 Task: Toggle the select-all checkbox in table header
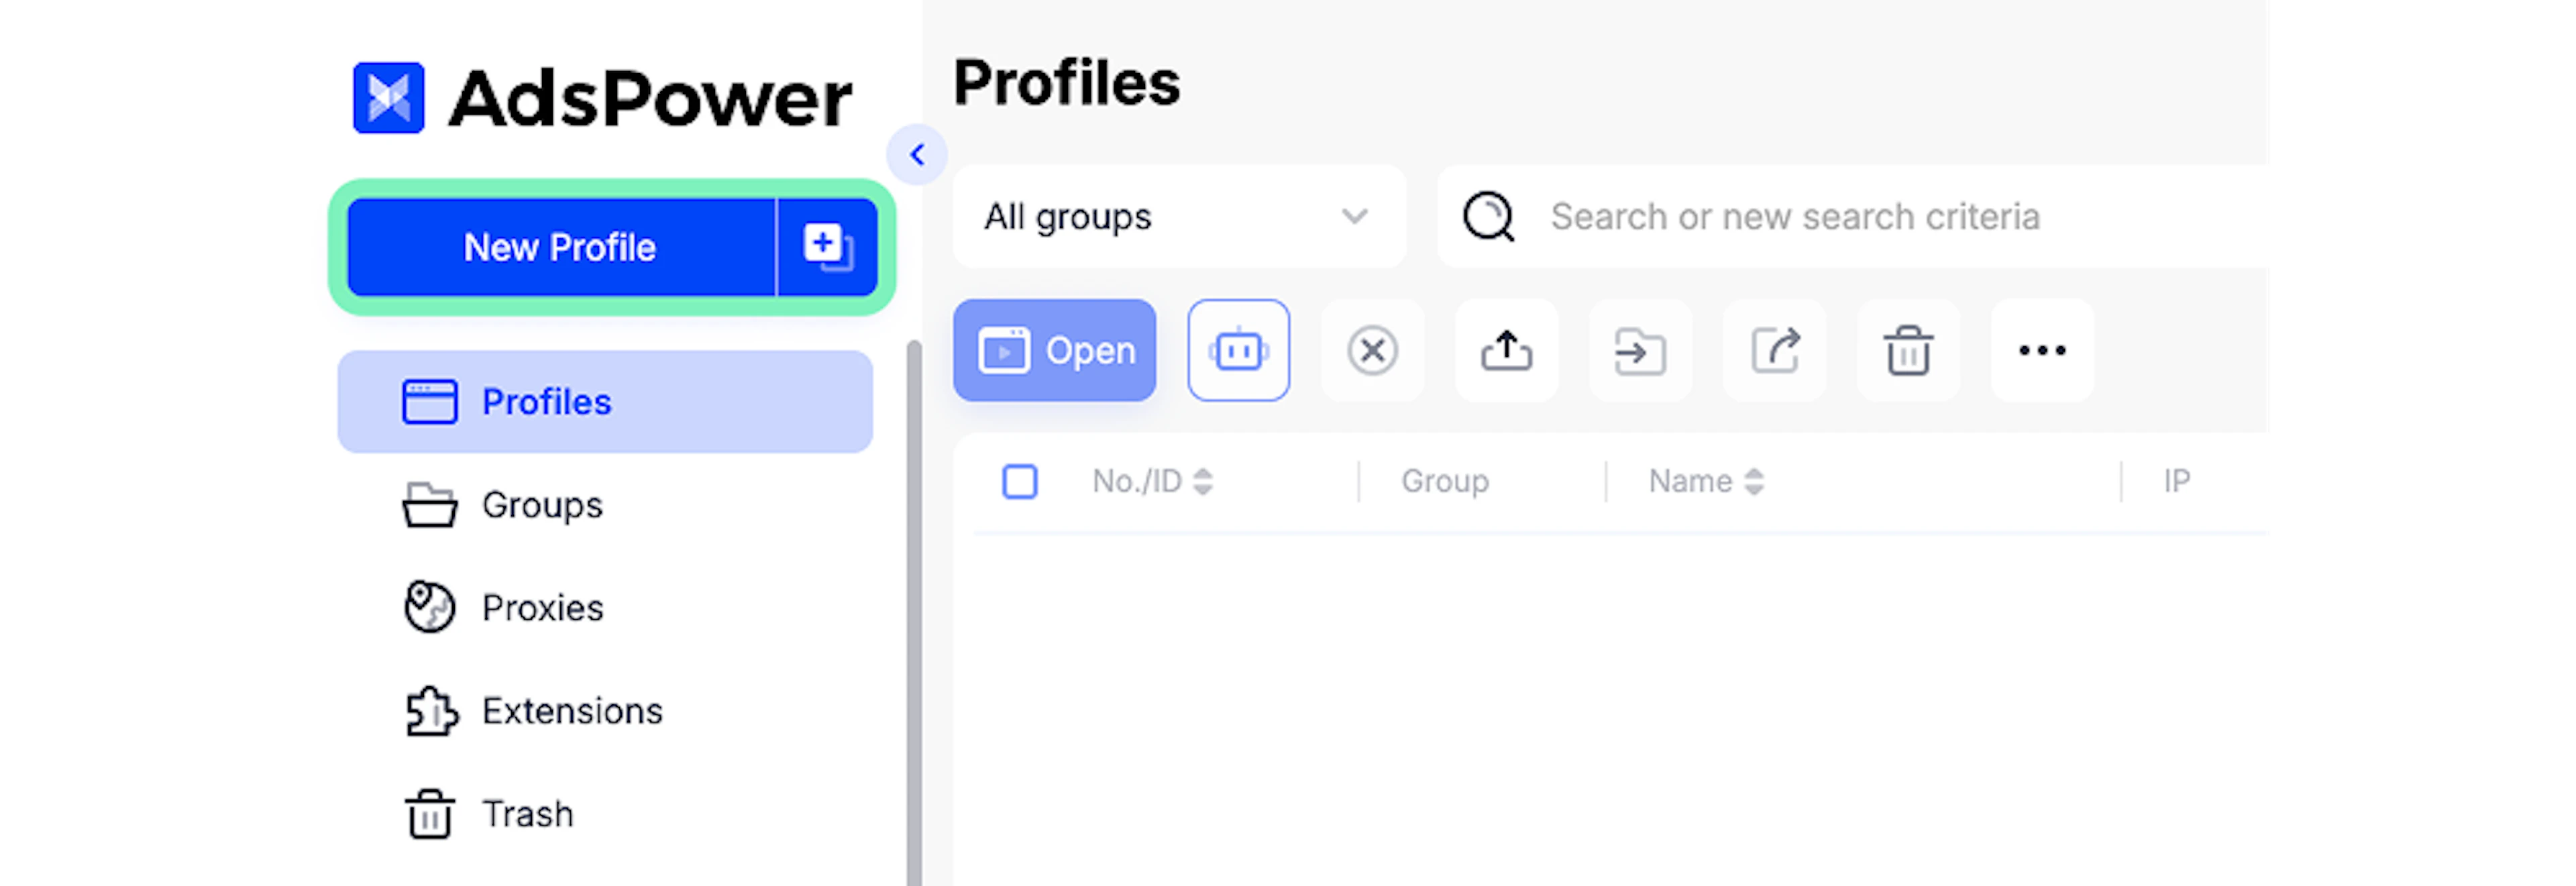pos(1019,481)
